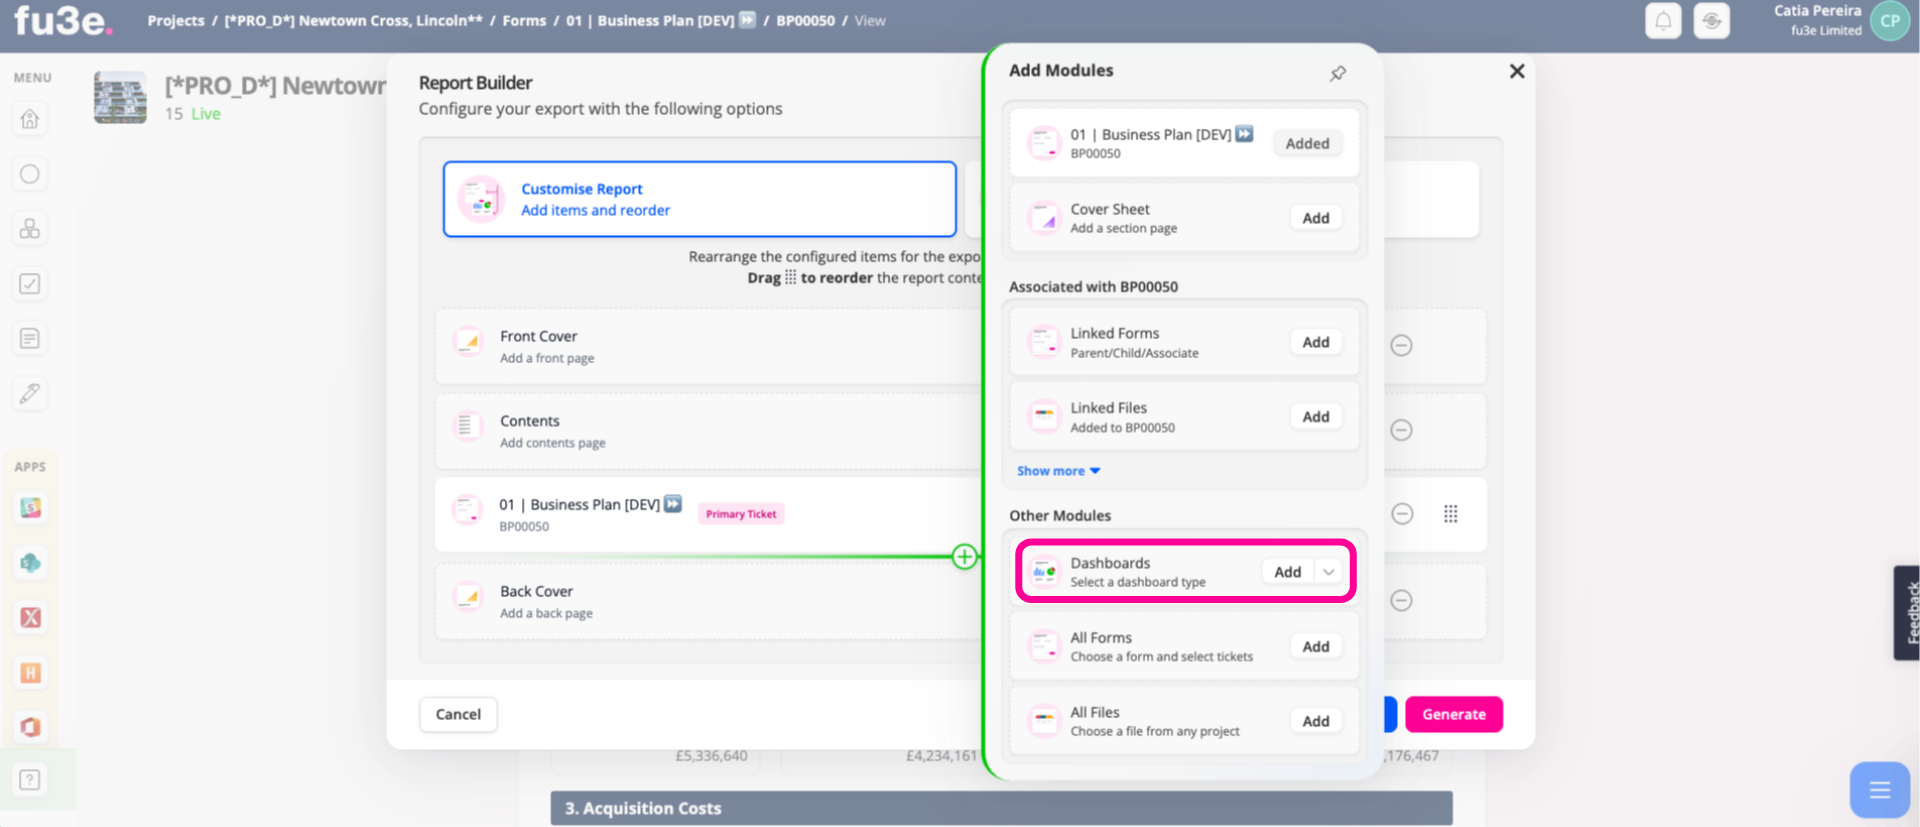The height and width of the screenshot is (827, 1920).
Task: Click the 3. Acquisition Costs section header
Action: [1001, 808]
